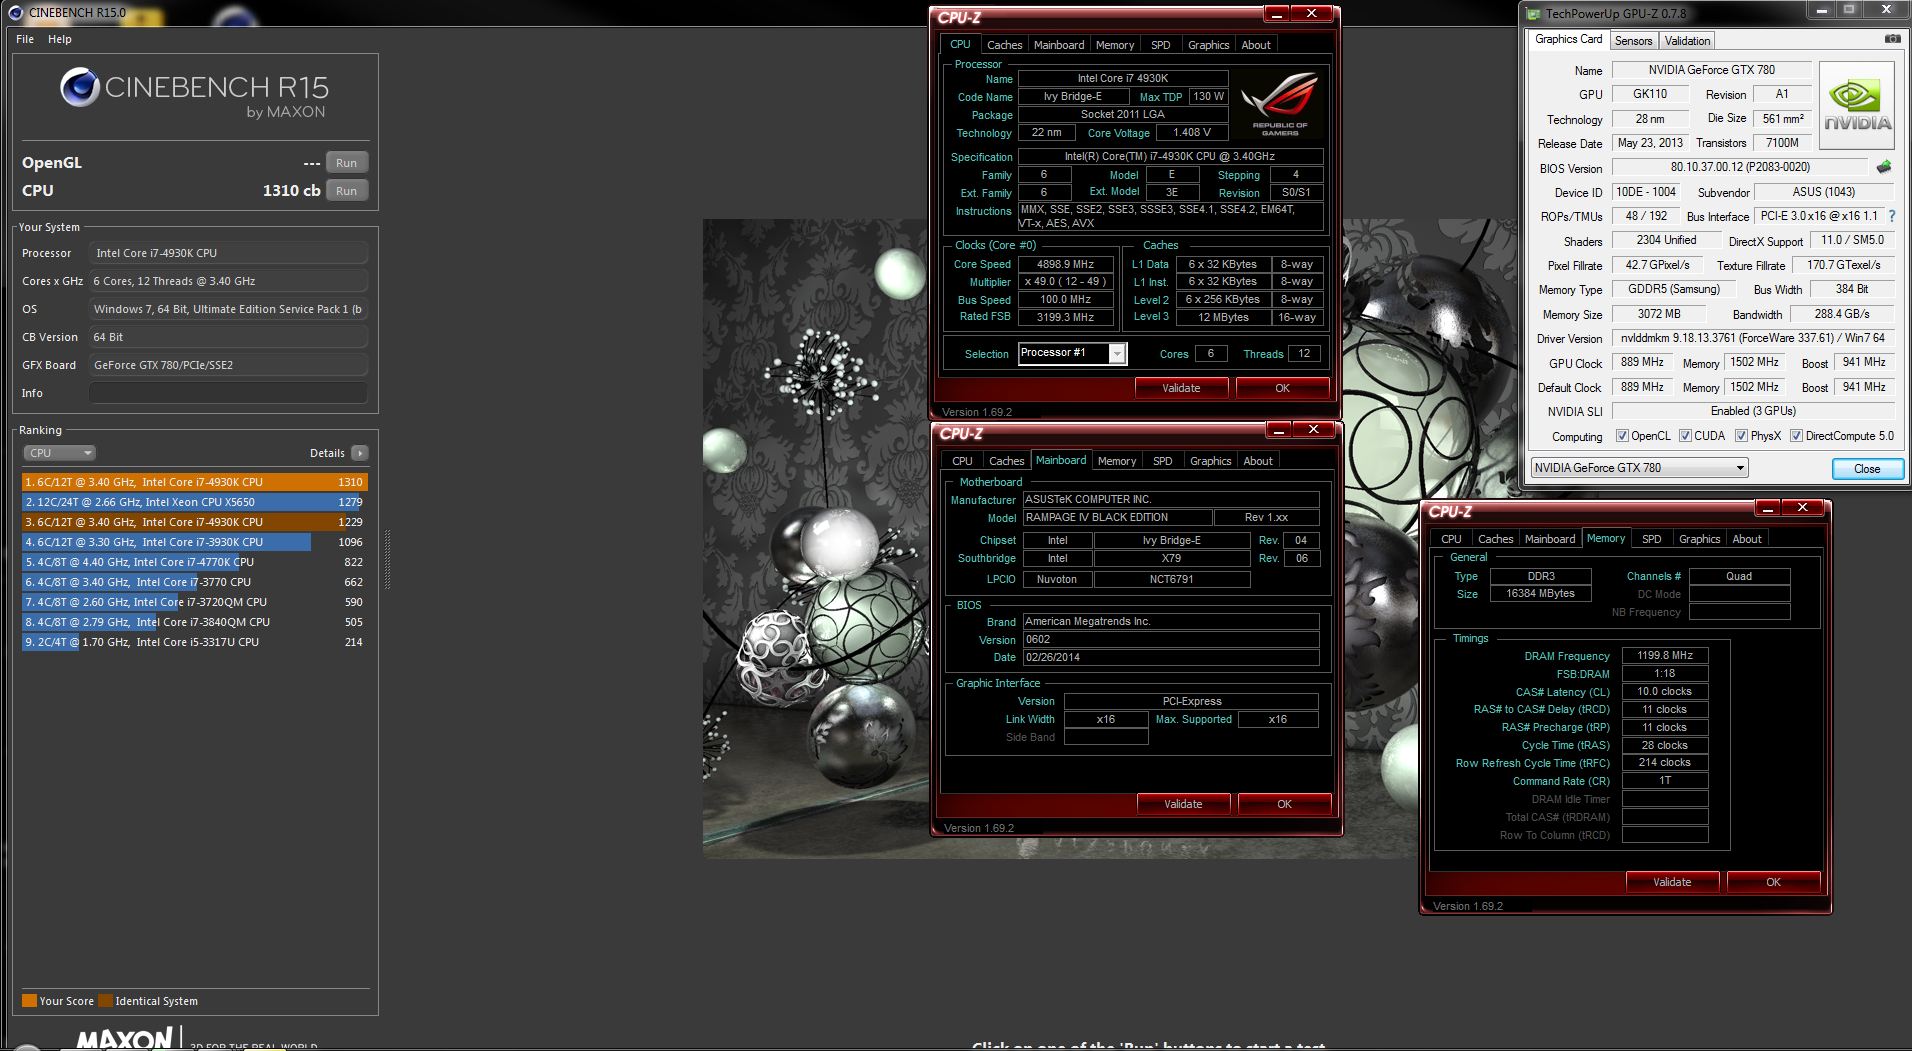Open the Cinebench Help menu

(60, 39)
